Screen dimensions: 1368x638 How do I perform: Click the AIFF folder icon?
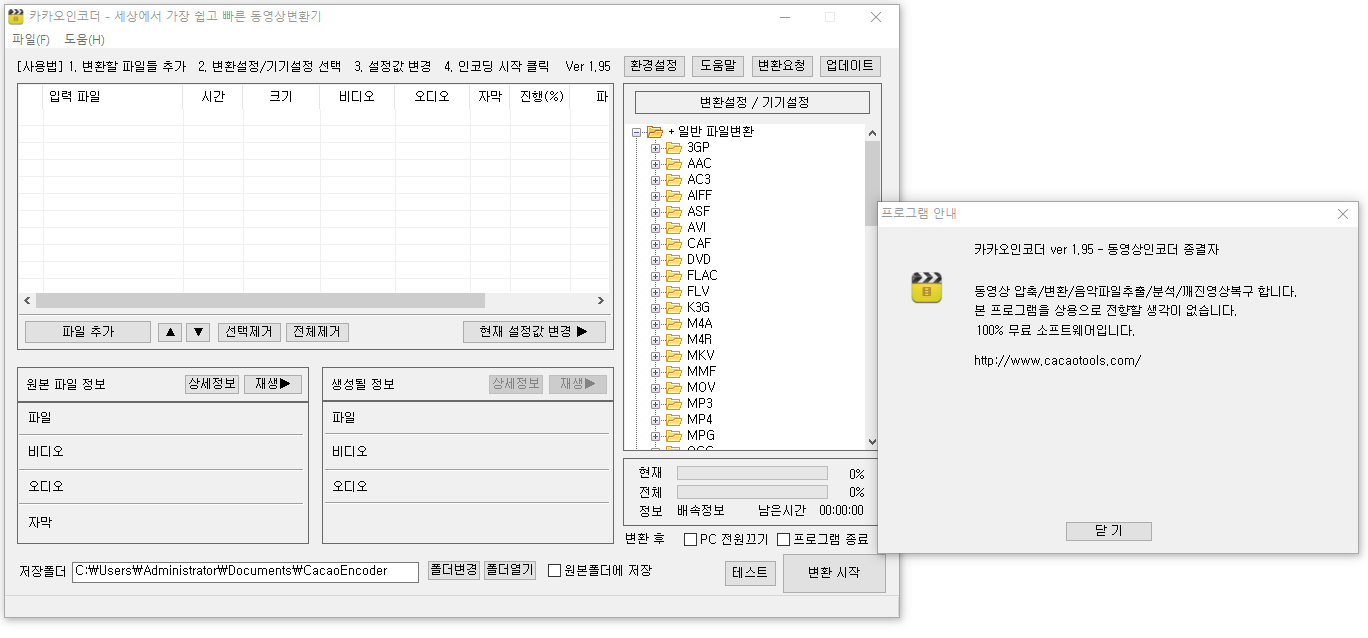tap(673, 196)
